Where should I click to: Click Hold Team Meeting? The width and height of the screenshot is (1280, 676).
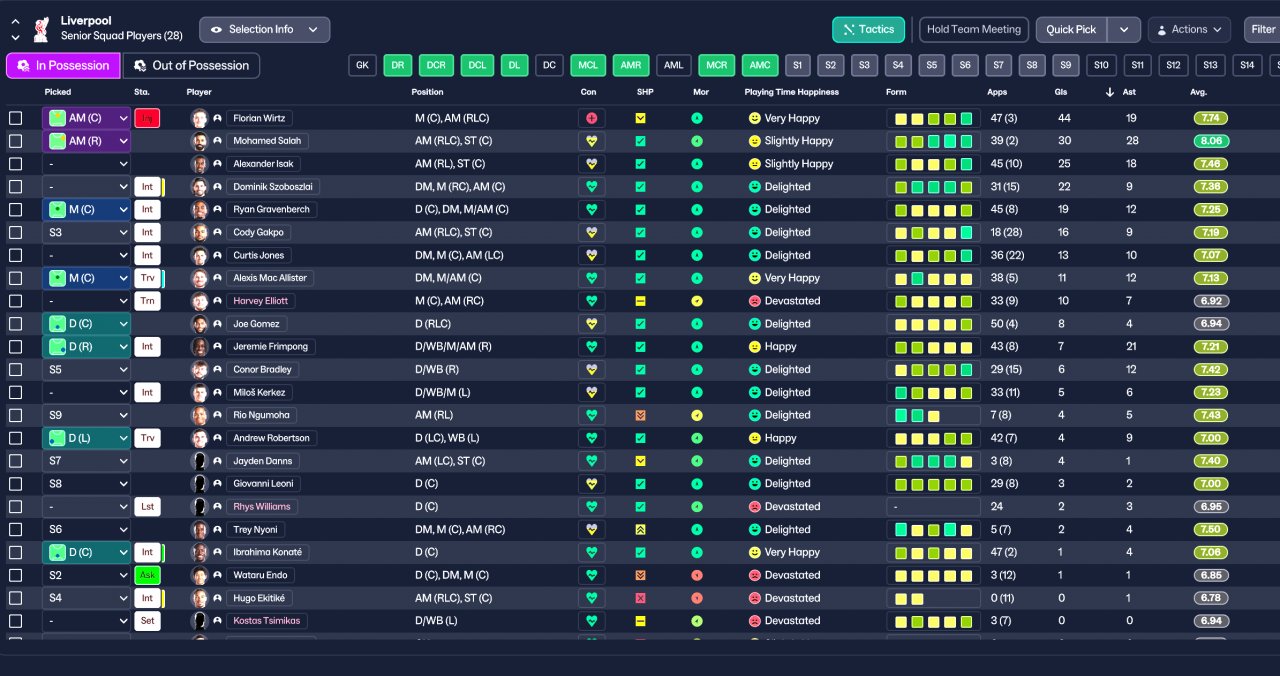(x=974, y=30)
